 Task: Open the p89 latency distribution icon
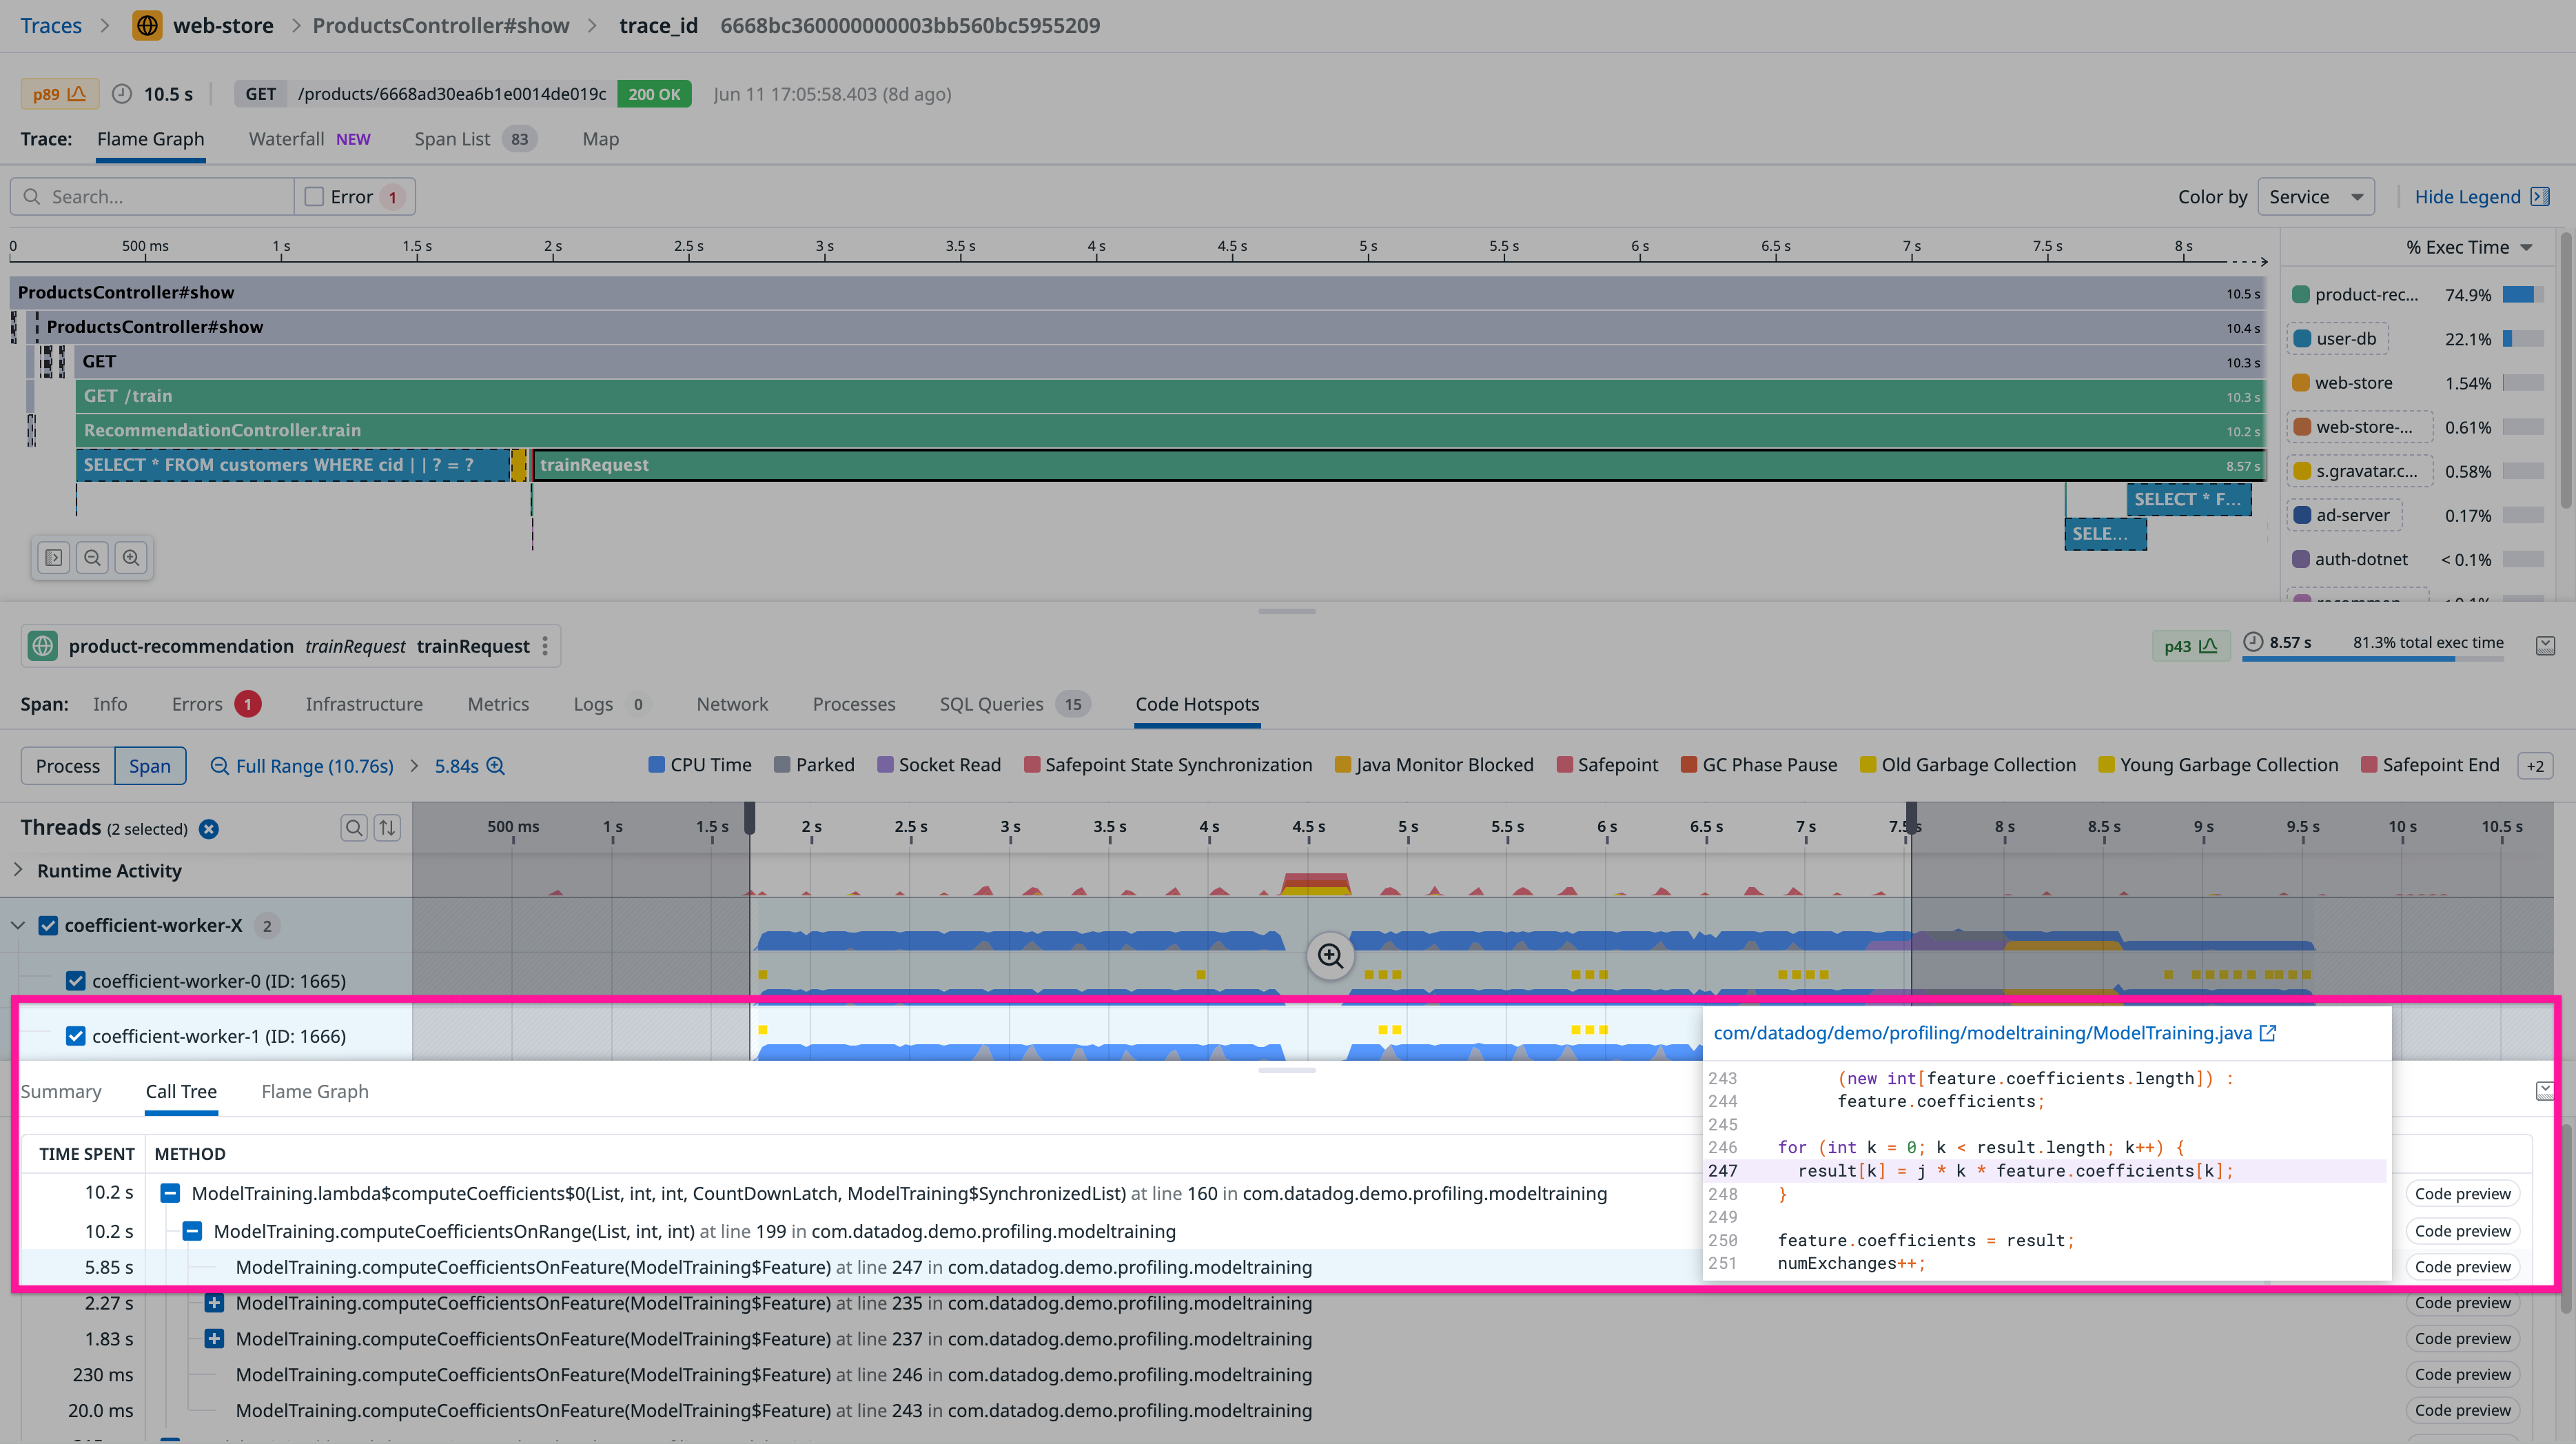tap(78, 93)
